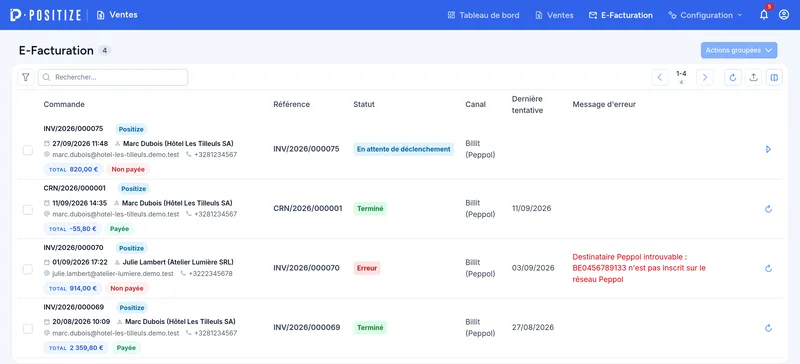Click Non payée badge on INV/2026/000075
The image size is (800, 364).
coord(128,169)
